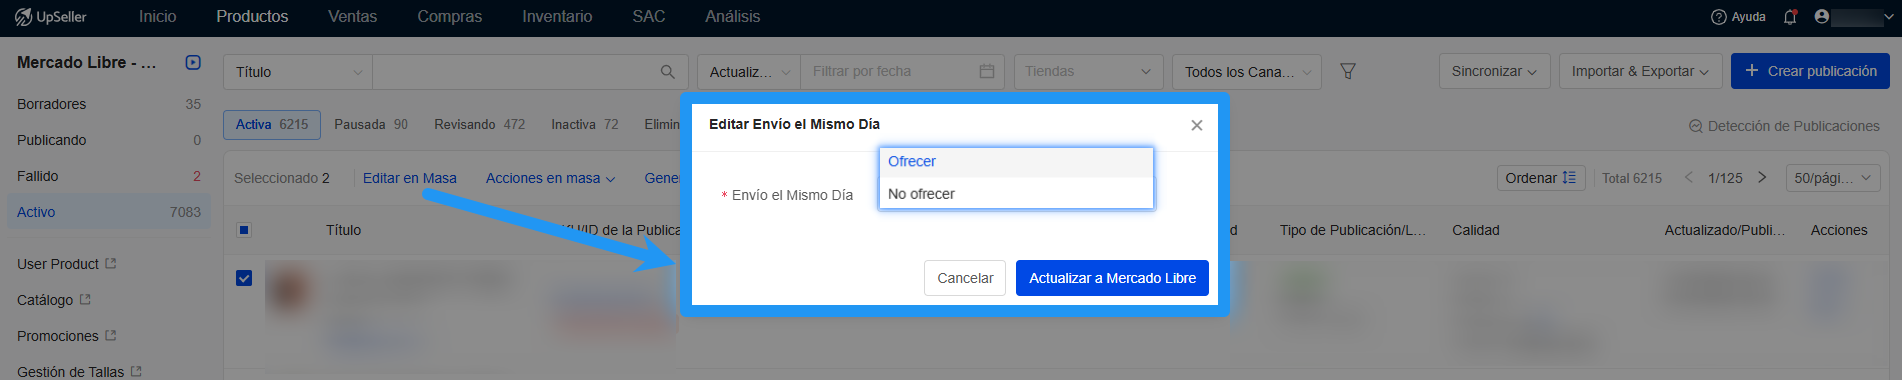Viewport: 1902px width, 380px height.
Task: Open the Todos los Canales dropdown
Action: [1247, 72]
